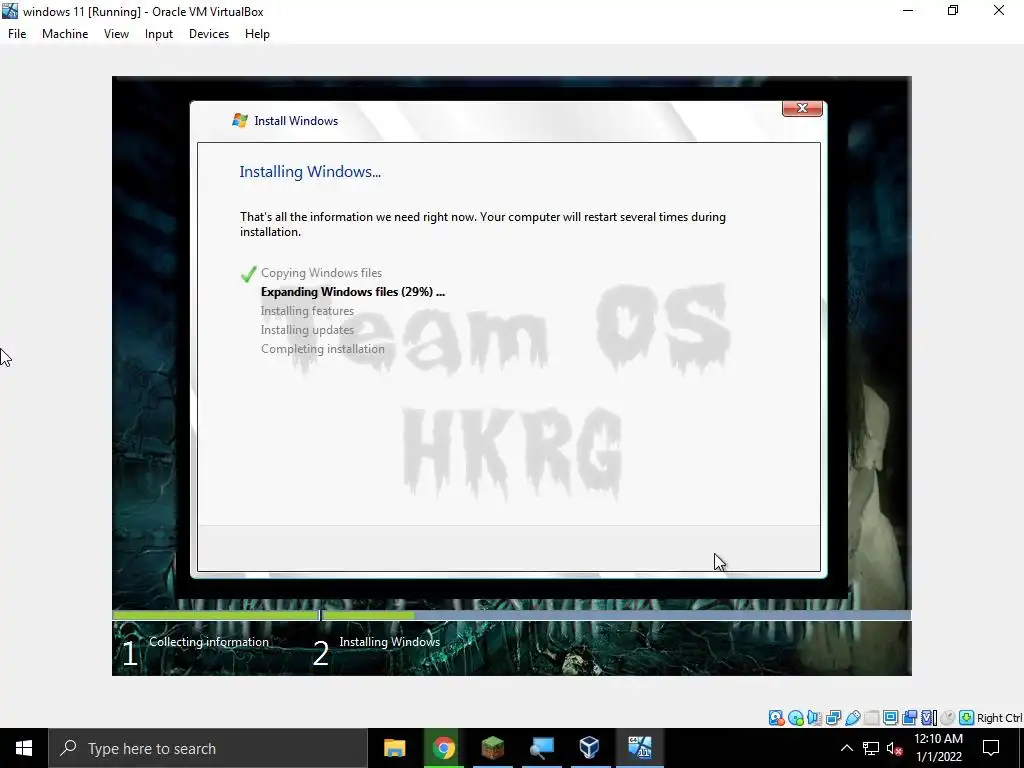The height and width of the screenshot is (768, 1024).
Task: Click the host network tray icon
Action: click(x=871, y=748)
